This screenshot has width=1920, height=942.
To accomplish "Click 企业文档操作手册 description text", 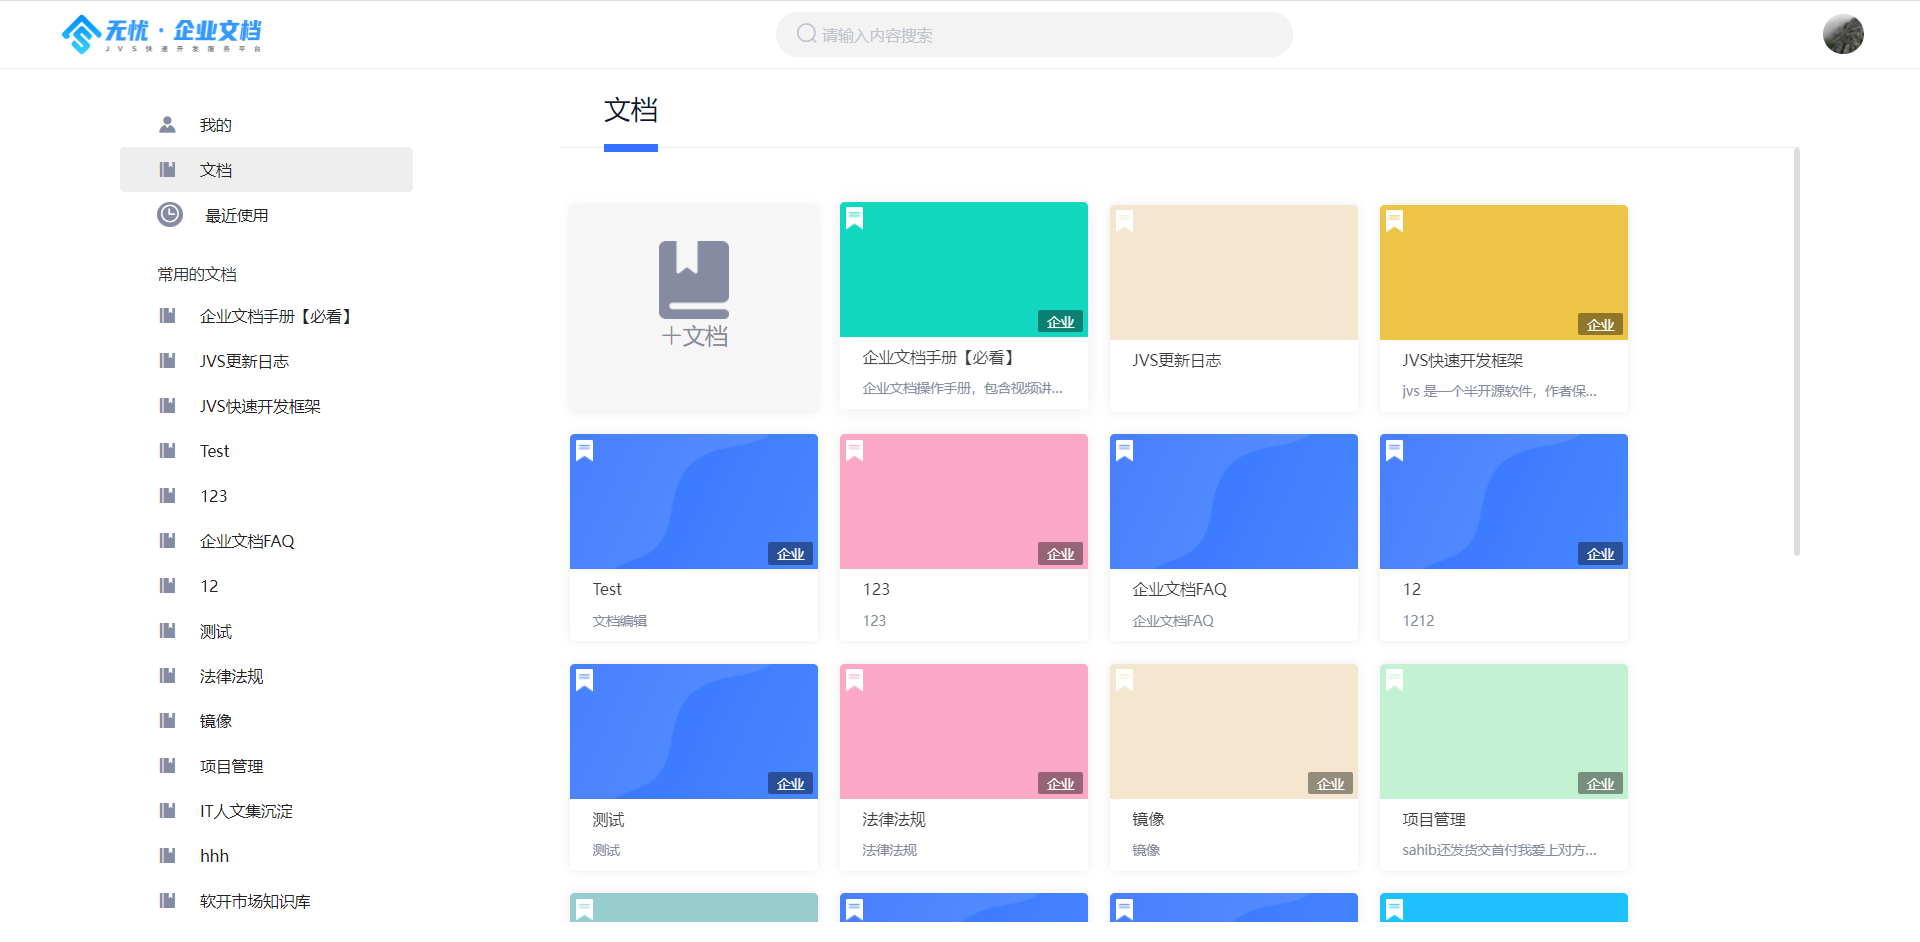I will [962, 388].
